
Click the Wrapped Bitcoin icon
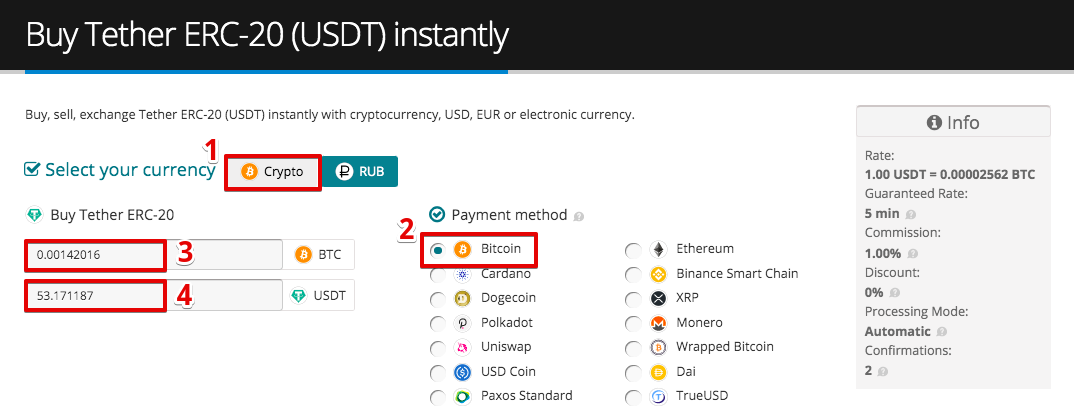tap(658, 348)
